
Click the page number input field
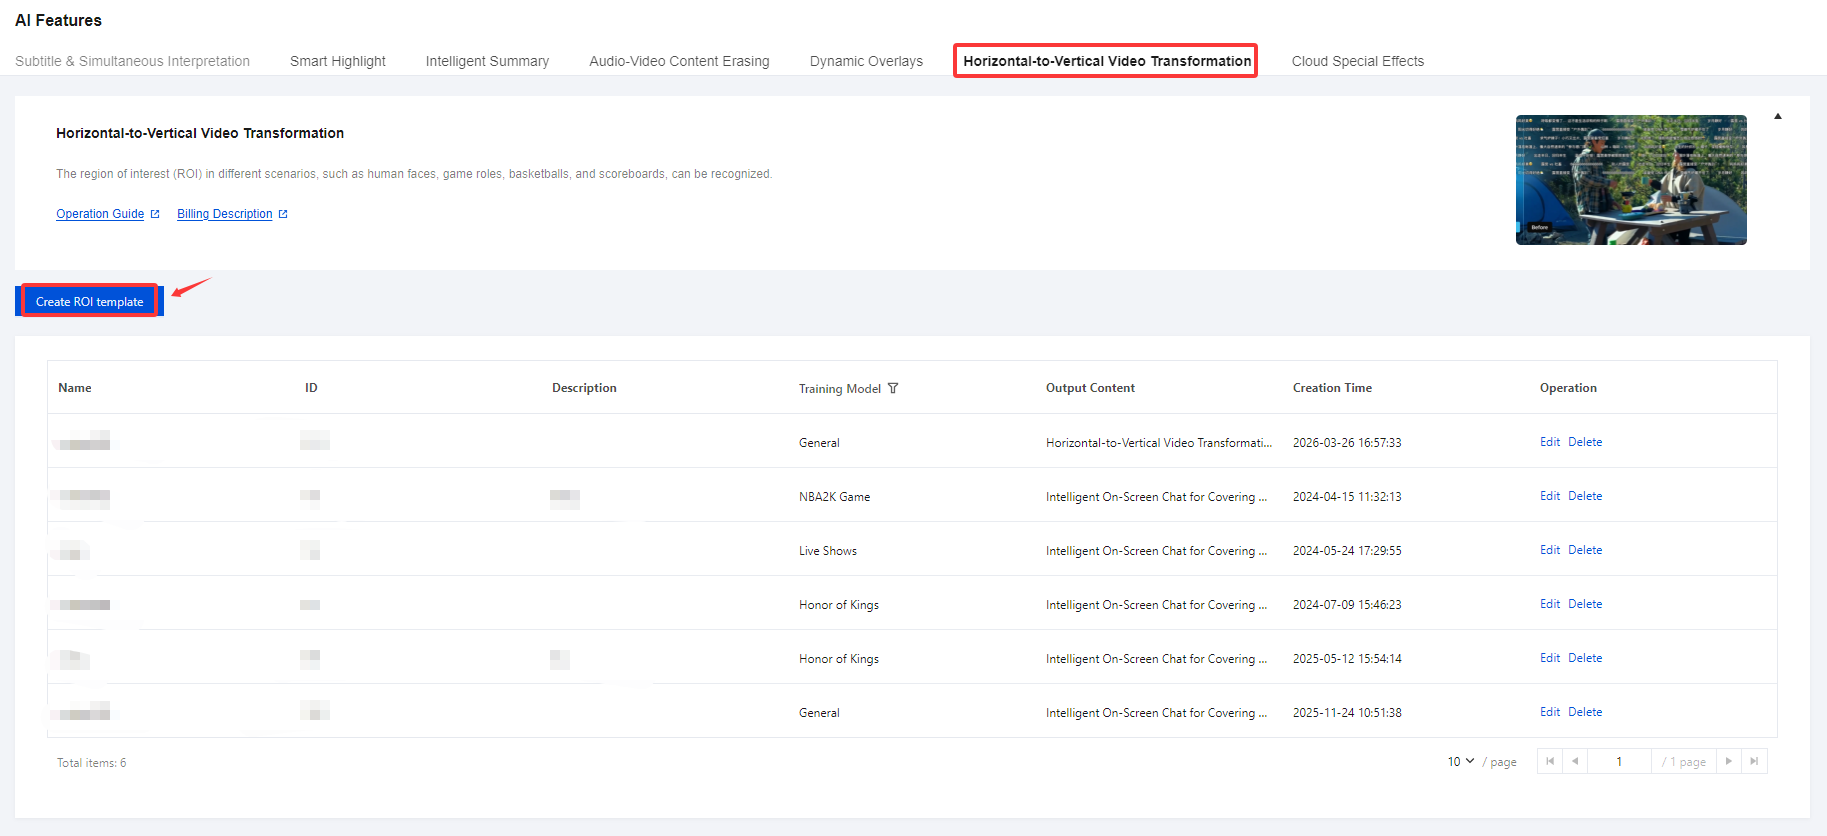pos(1618,762)
